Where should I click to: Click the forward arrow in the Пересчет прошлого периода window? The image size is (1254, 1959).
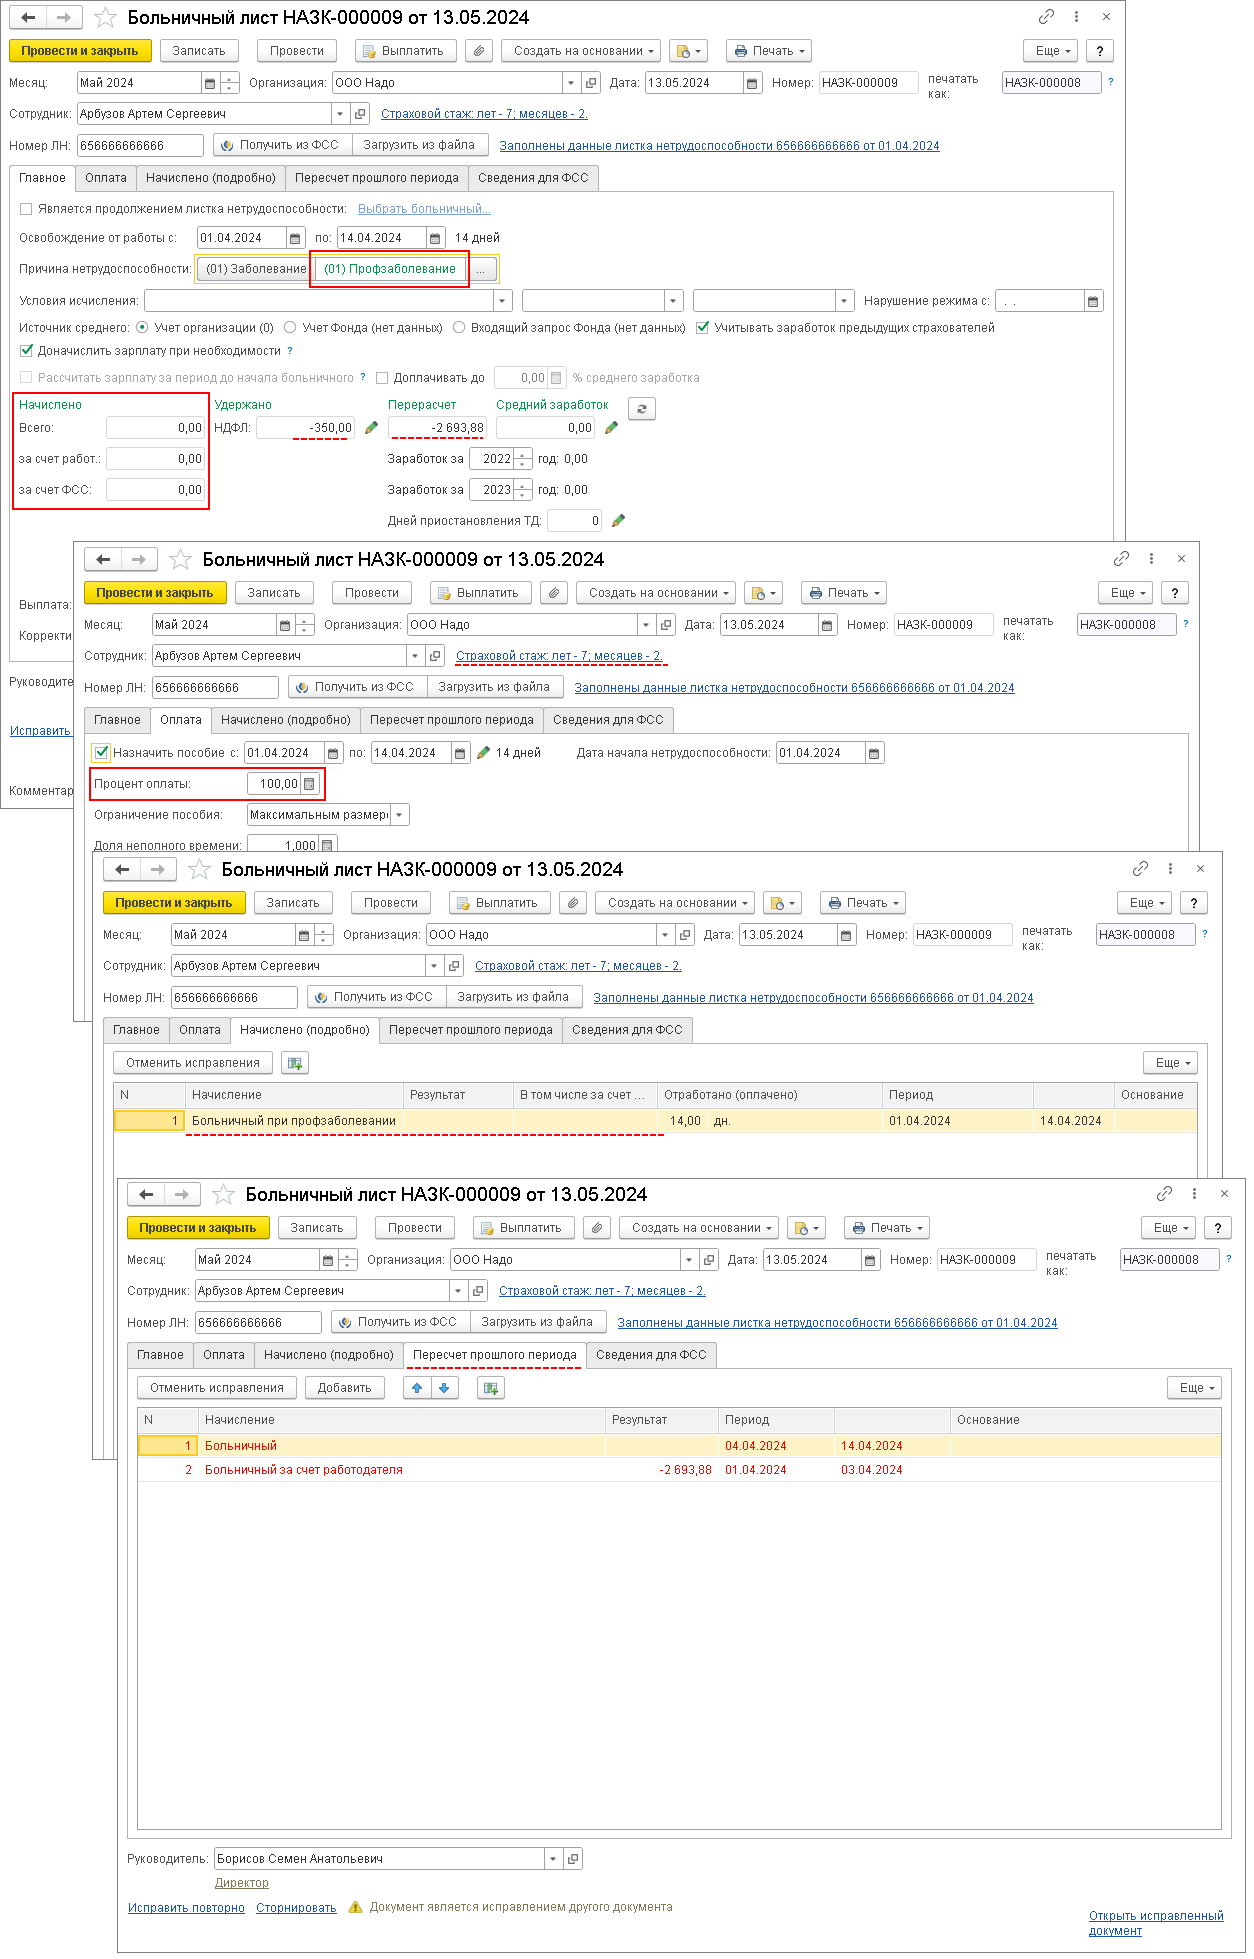[x=181, y=1195]
